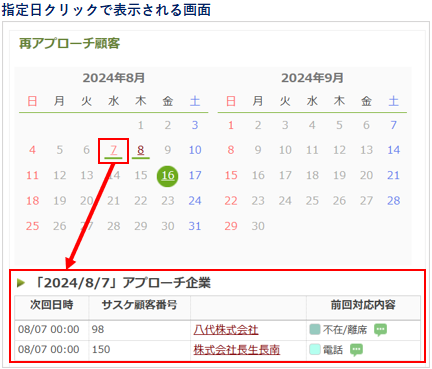This screenshot has height=369, width=432.
Task: Collapse the 「2024/8/7」アプローチ企業 triangle
Action: coord(21,283)
